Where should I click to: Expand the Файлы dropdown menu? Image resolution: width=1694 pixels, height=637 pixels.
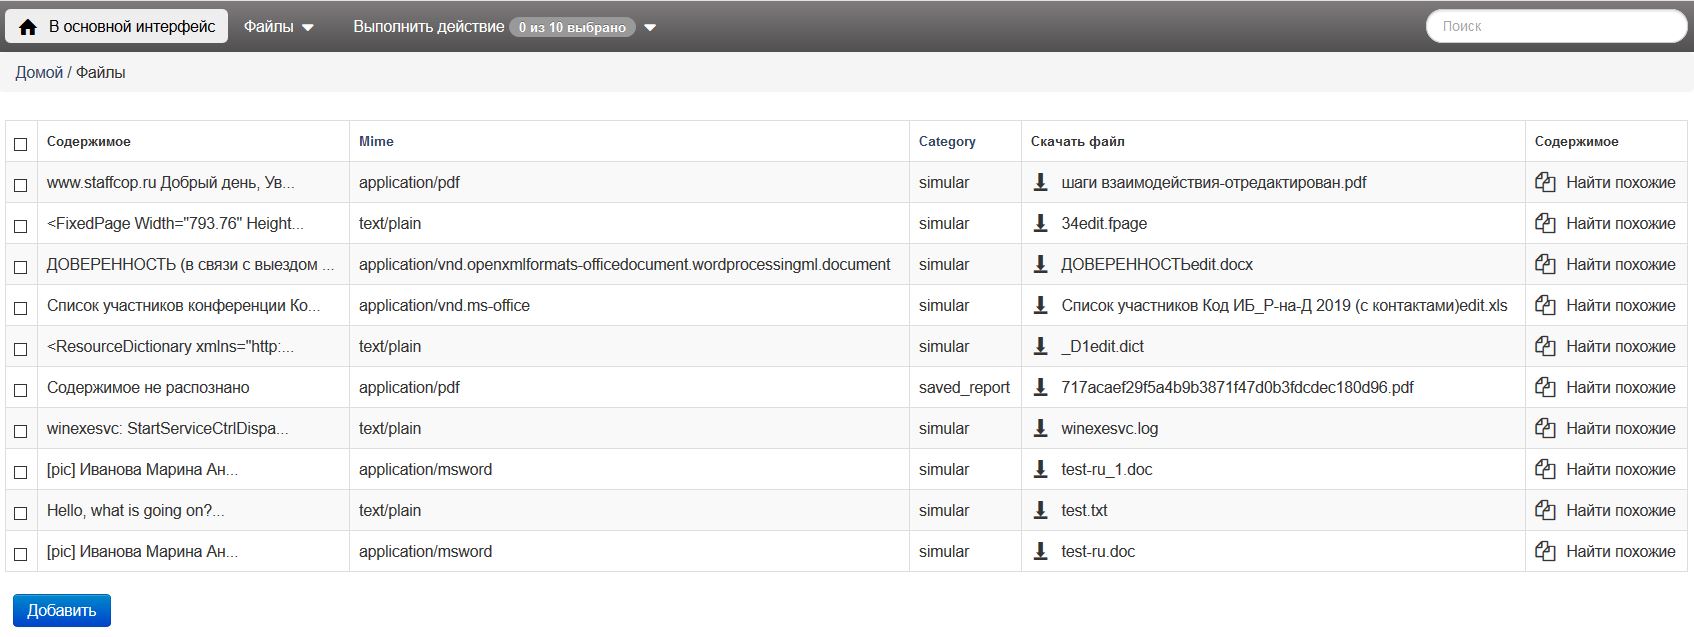tap(279, 27)
